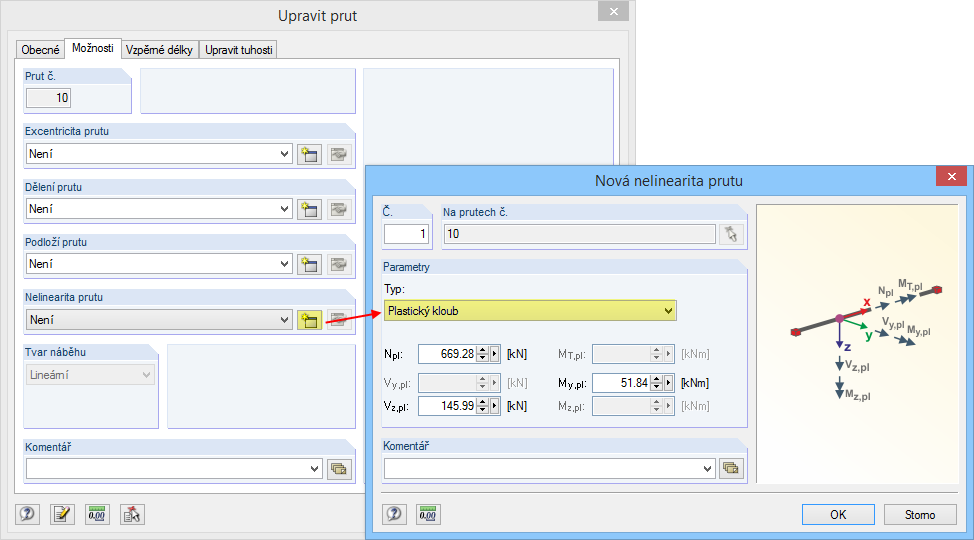Screen dimensions: 974x540
Task: Click Prut č. field showing 10
Action: click(48, 98)
